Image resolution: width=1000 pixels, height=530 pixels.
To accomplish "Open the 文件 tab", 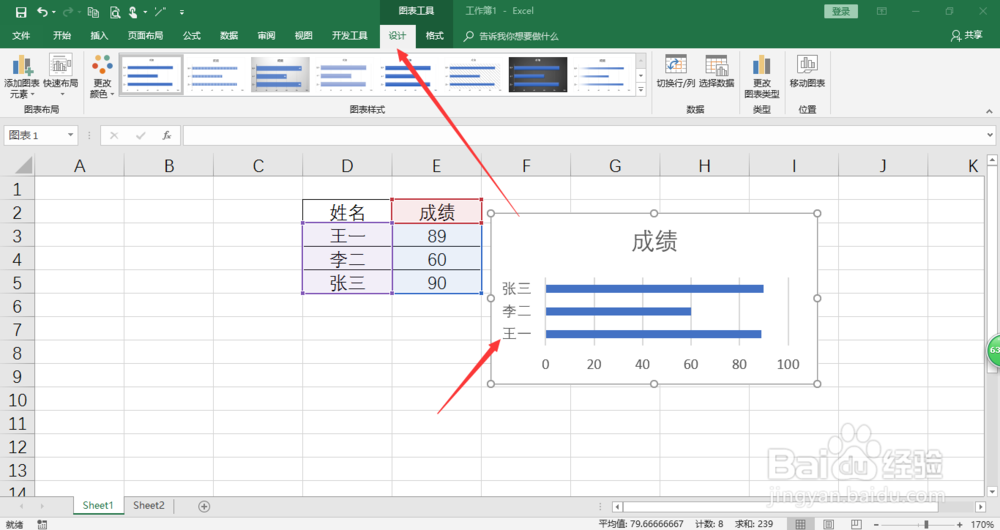I will pos(21,36).
